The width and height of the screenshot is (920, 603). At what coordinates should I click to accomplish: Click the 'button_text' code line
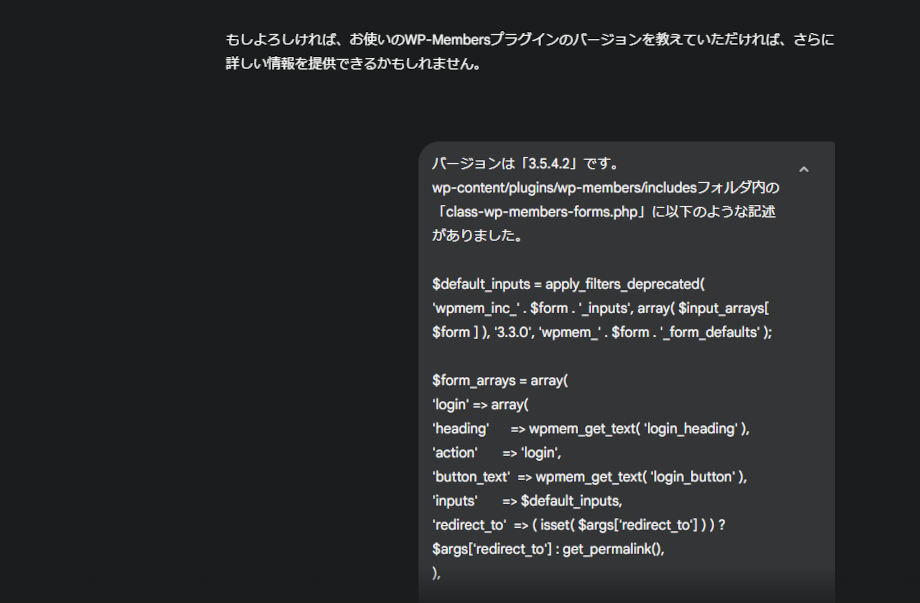click(589, 477)
